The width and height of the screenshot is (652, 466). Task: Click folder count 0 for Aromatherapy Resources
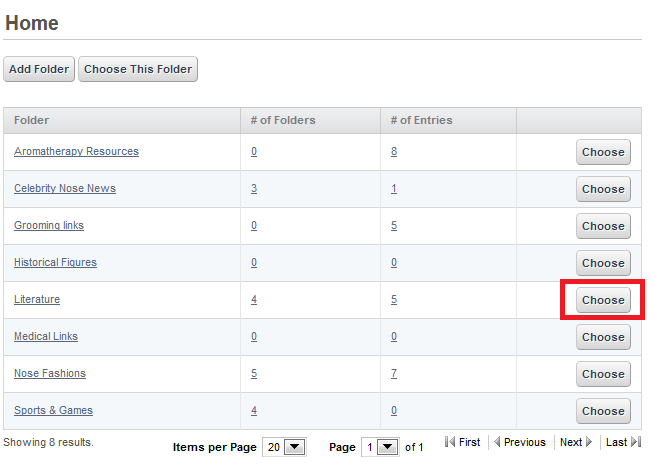pyautogui.click(x=254, y=151)
